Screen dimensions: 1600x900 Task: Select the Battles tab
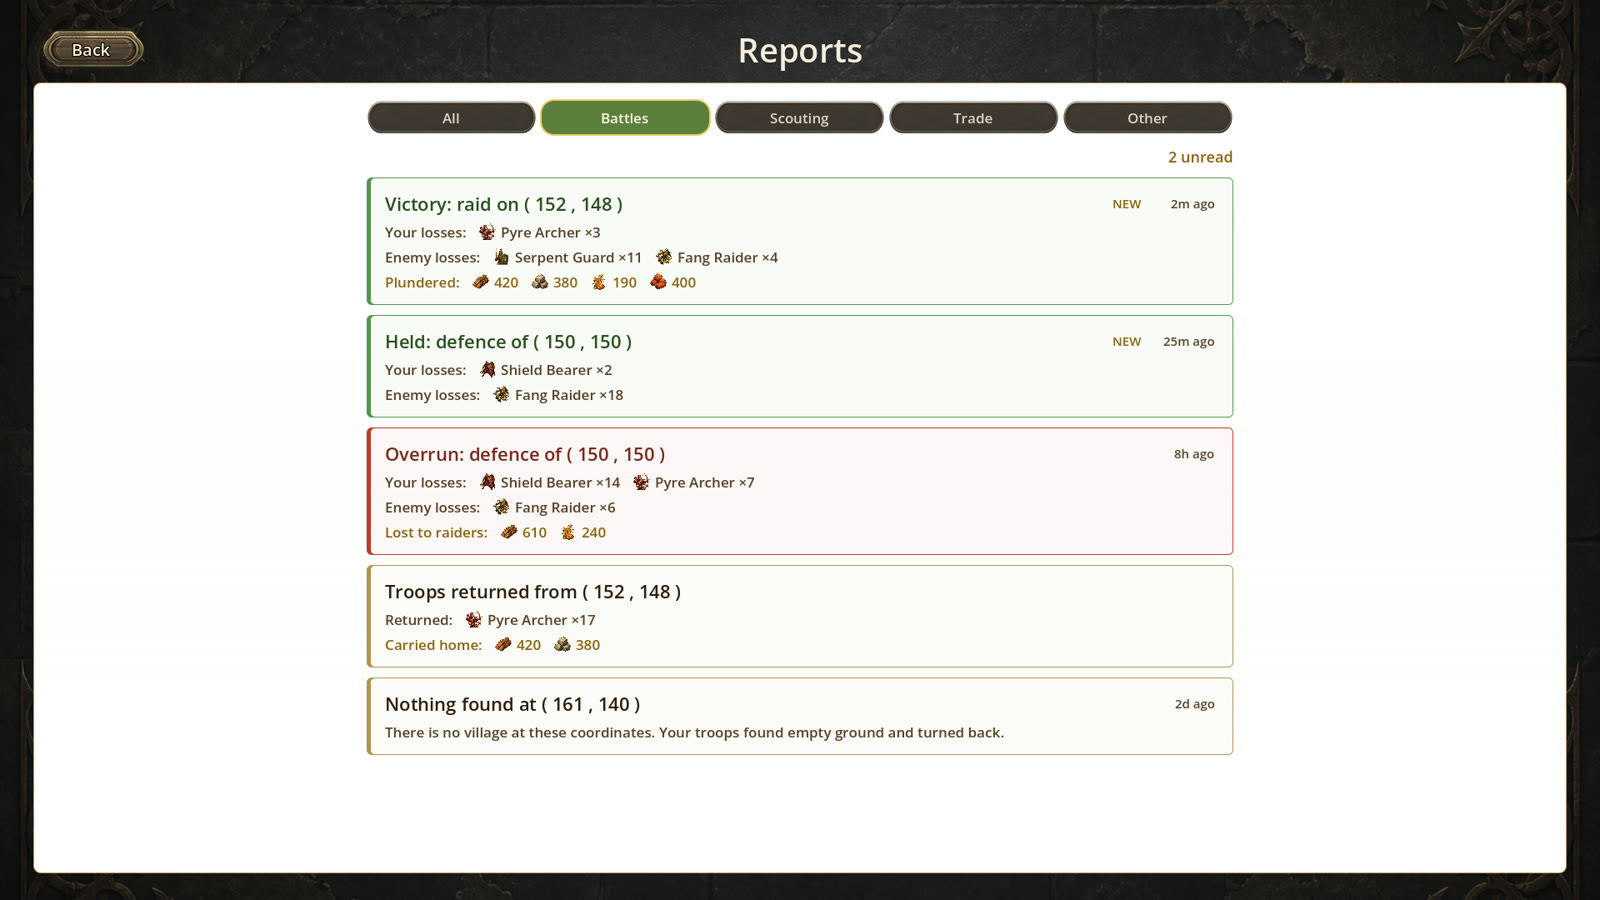point(625,118)
